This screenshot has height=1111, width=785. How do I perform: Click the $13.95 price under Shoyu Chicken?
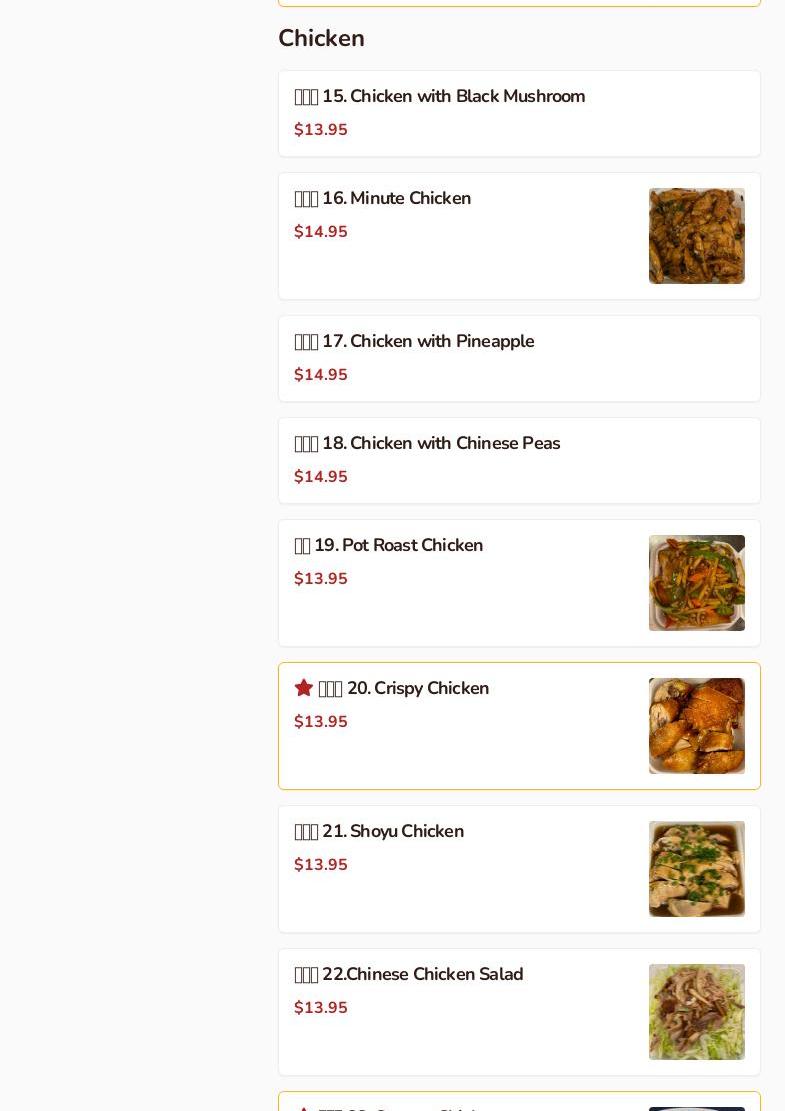pyautogui.click(x=321, y=865)
